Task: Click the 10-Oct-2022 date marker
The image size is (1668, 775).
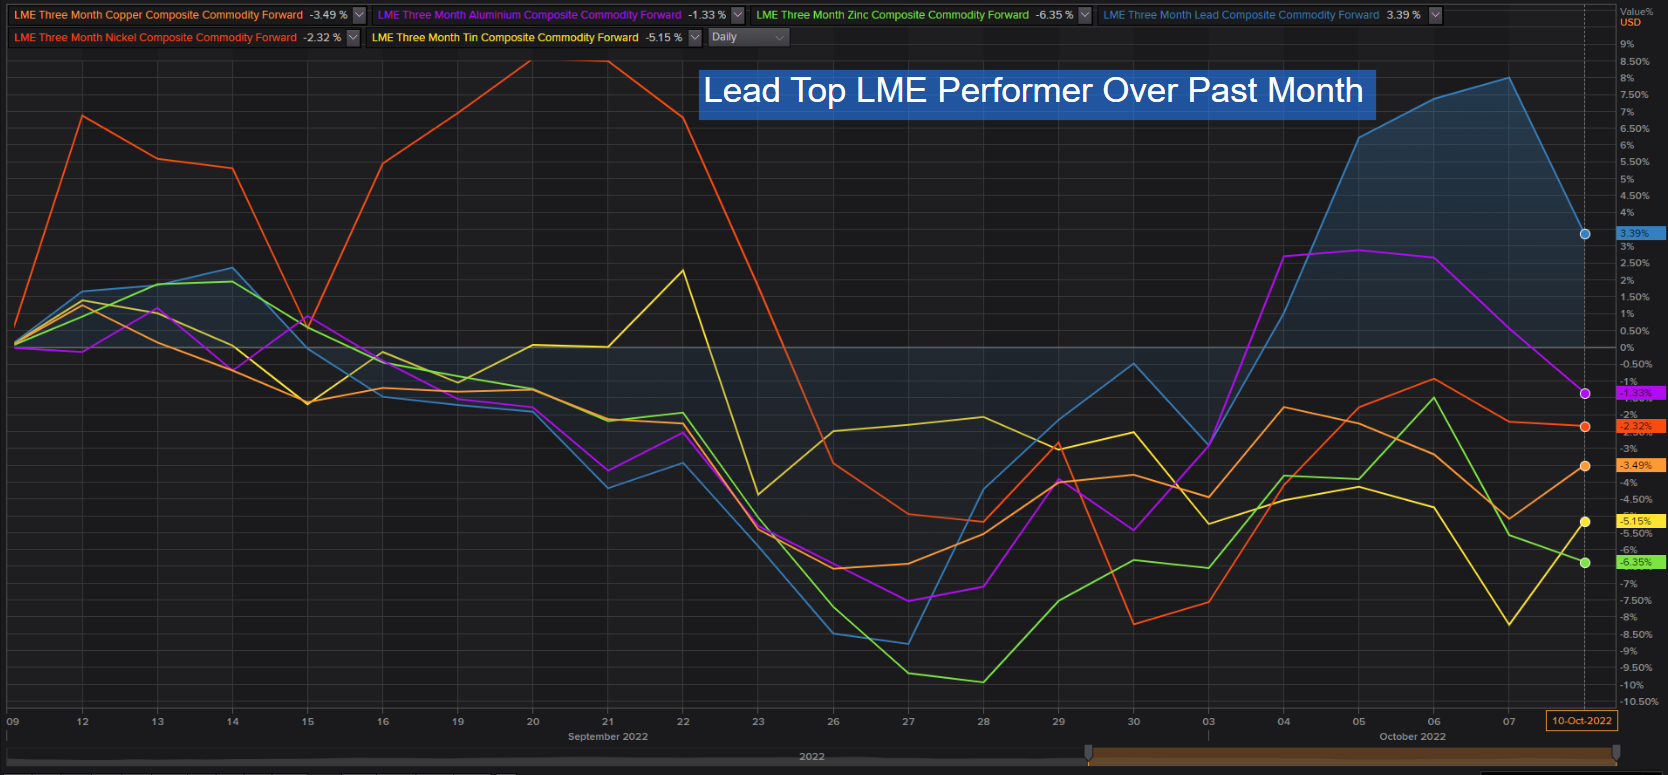Action: click(1581, 721)
